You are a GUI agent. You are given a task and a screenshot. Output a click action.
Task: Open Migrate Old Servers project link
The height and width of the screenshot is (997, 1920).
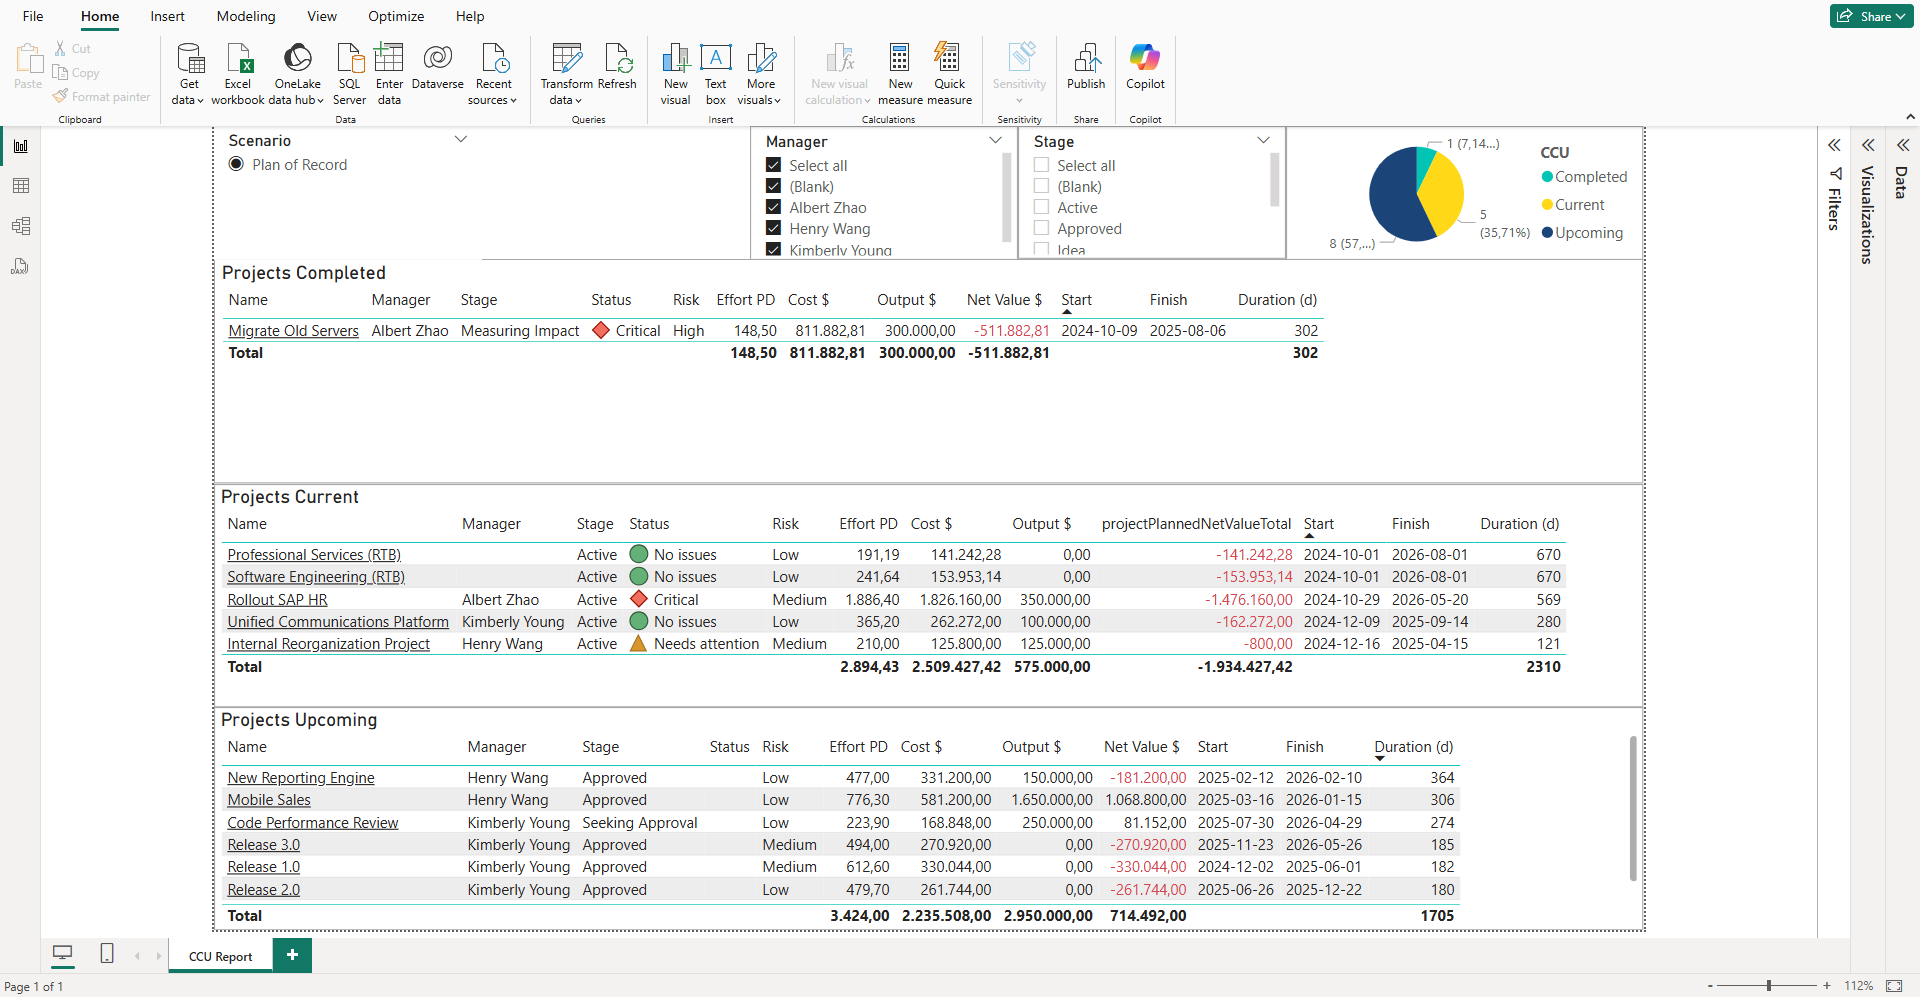pos(293,331)
